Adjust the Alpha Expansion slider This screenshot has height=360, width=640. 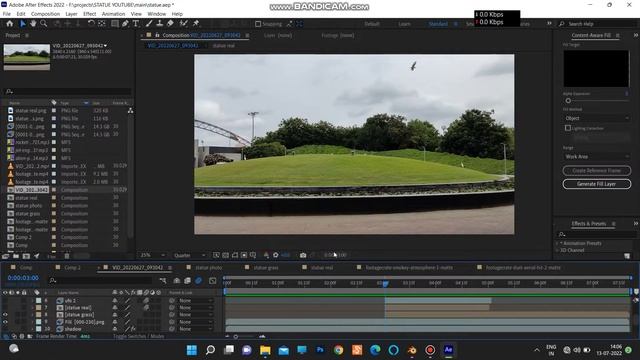tap(568, 101)
